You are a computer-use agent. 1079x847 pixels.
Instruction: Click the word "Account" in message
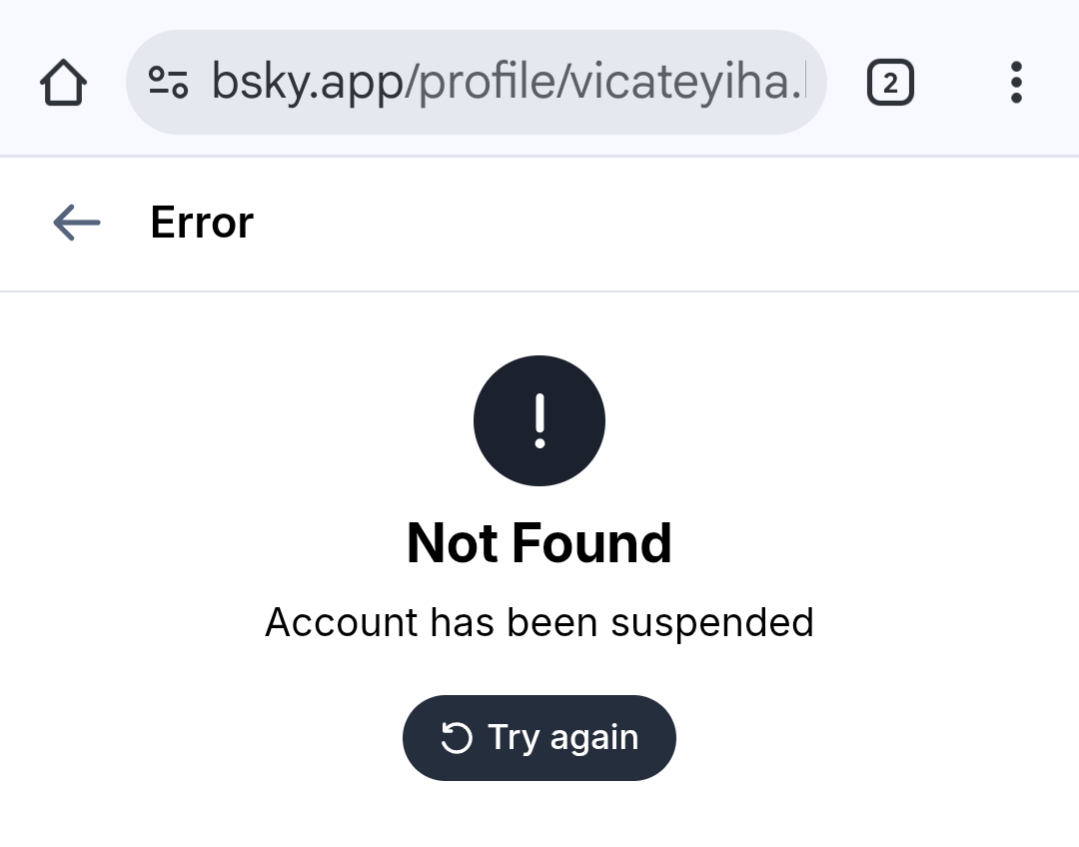tap(341, 623)
